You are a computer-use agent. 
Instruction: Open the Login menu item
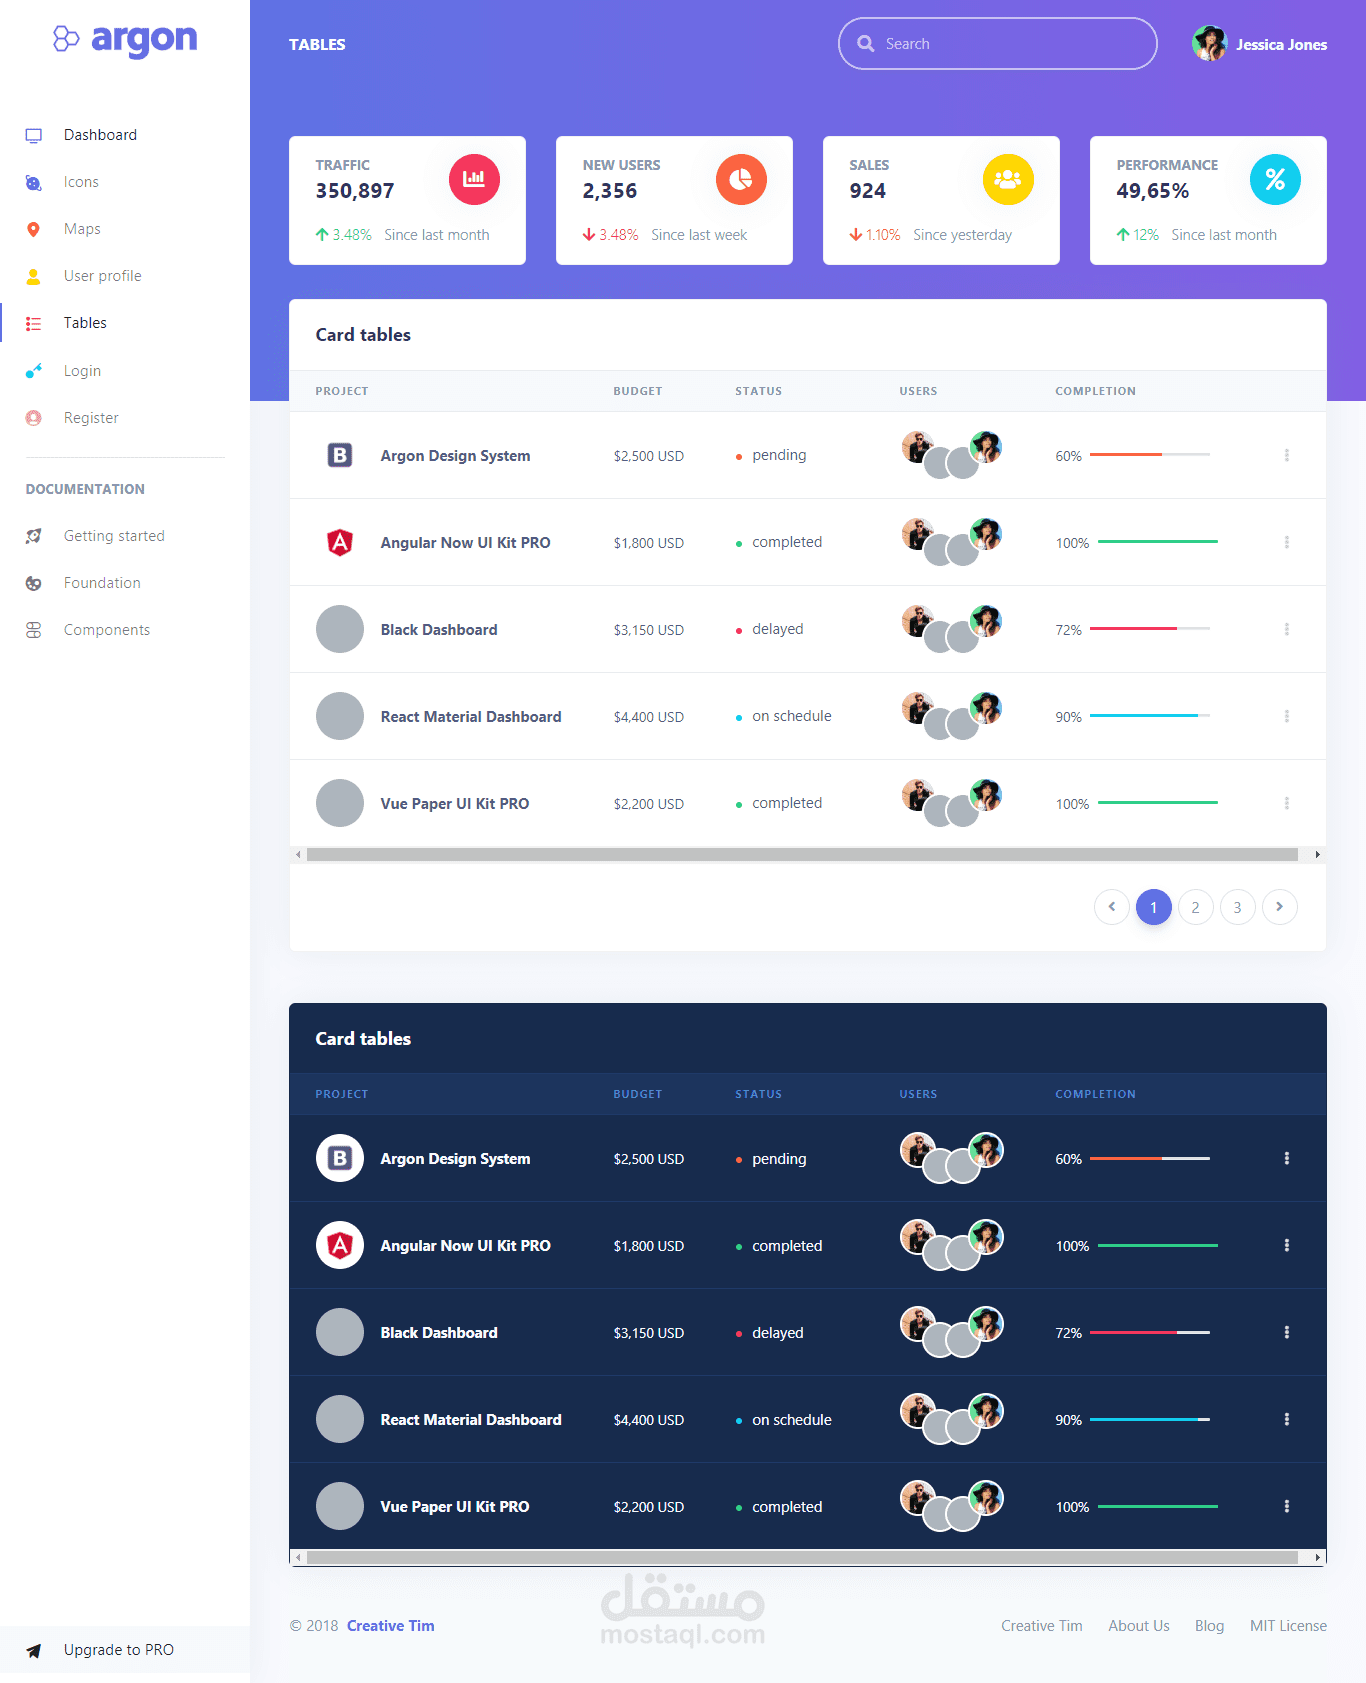[x=125, y=371]
